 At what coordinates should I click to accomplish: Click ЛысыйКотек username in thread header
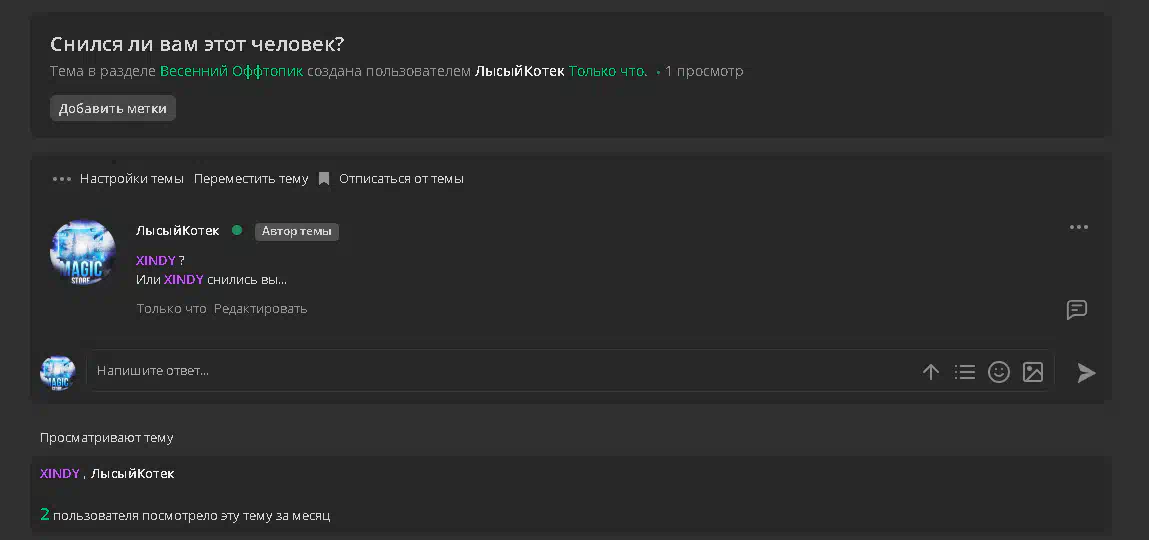(x=520, y=71)
